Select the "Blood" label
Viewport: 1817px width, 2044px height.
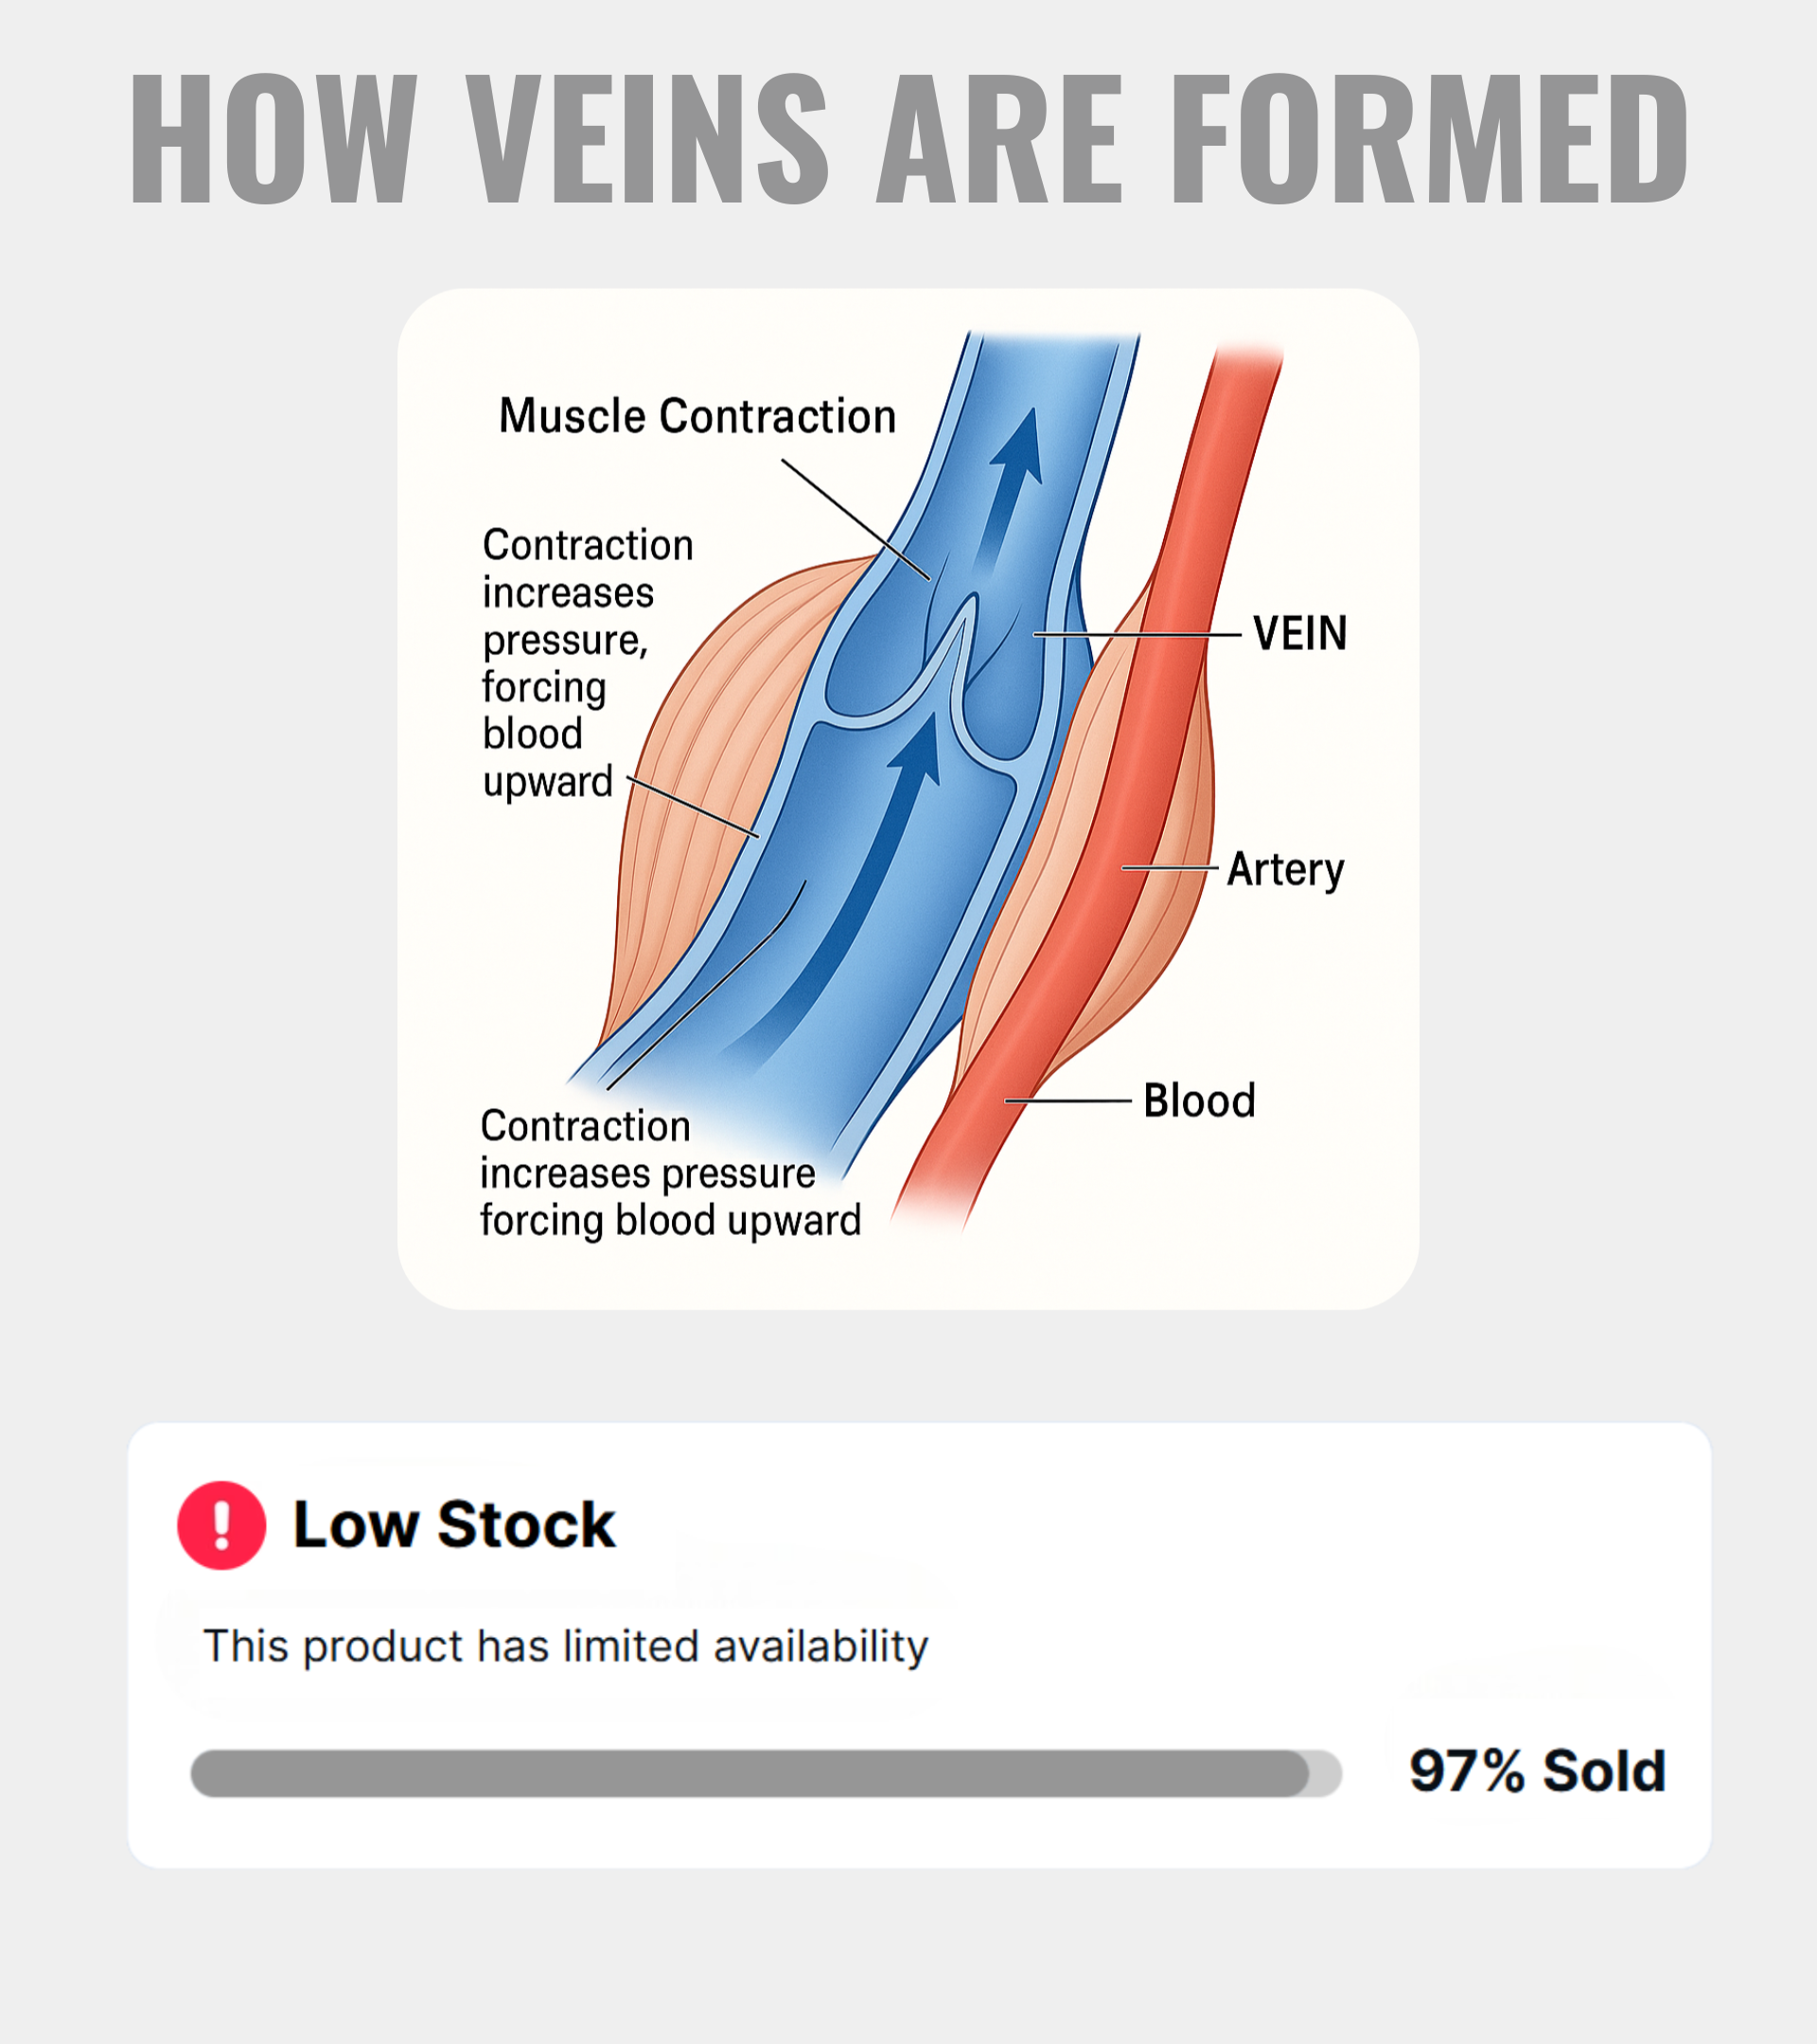[1199, 1101]
